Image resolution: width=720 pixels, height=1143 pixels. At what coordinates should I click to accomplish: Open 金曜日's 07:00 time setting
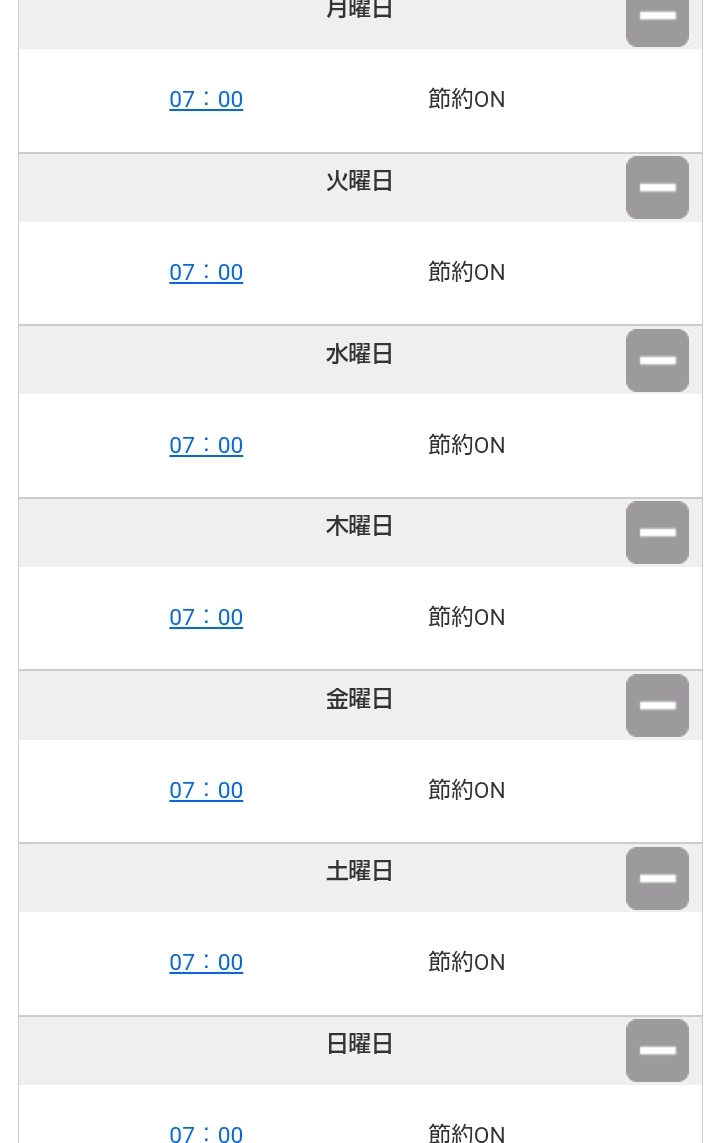point(206,790)
